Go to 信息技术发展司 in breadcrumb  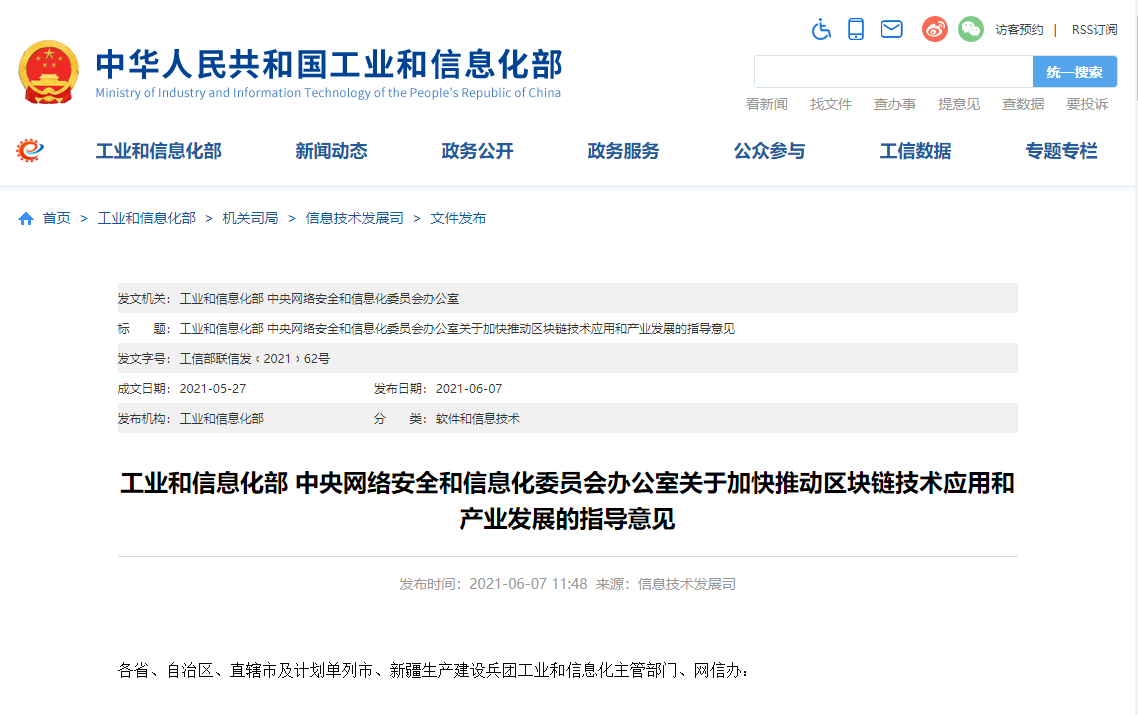coord(354,218)
